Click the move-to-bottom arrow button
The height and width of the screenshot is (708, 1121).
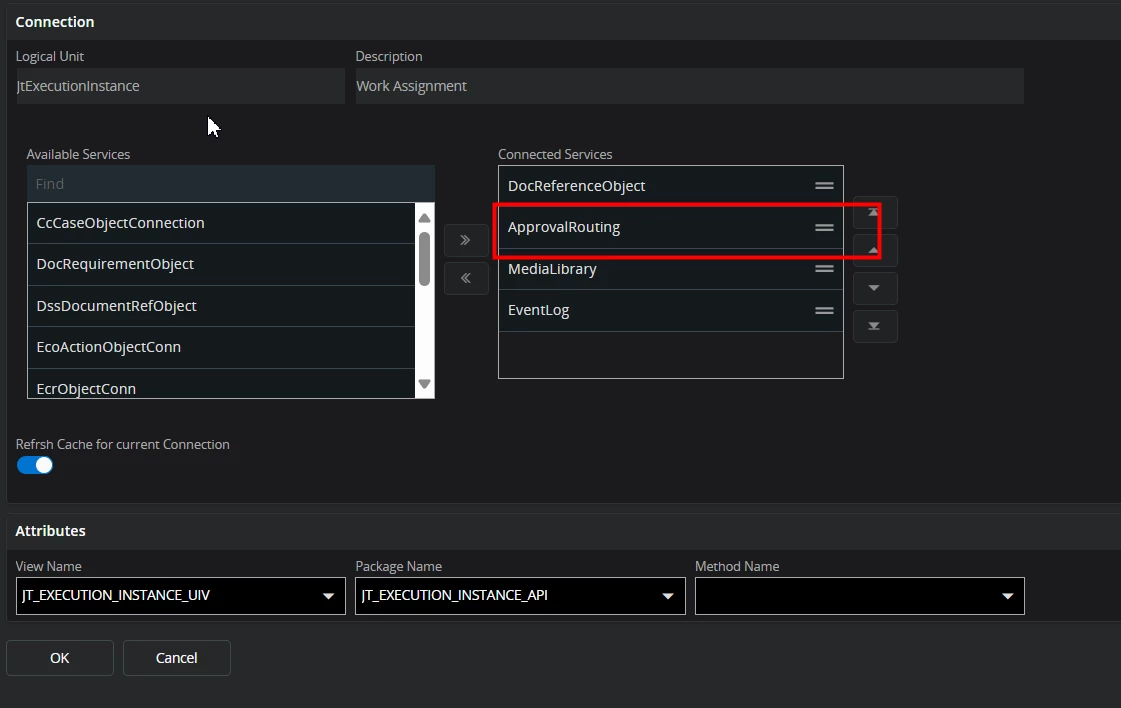point(875,326)
